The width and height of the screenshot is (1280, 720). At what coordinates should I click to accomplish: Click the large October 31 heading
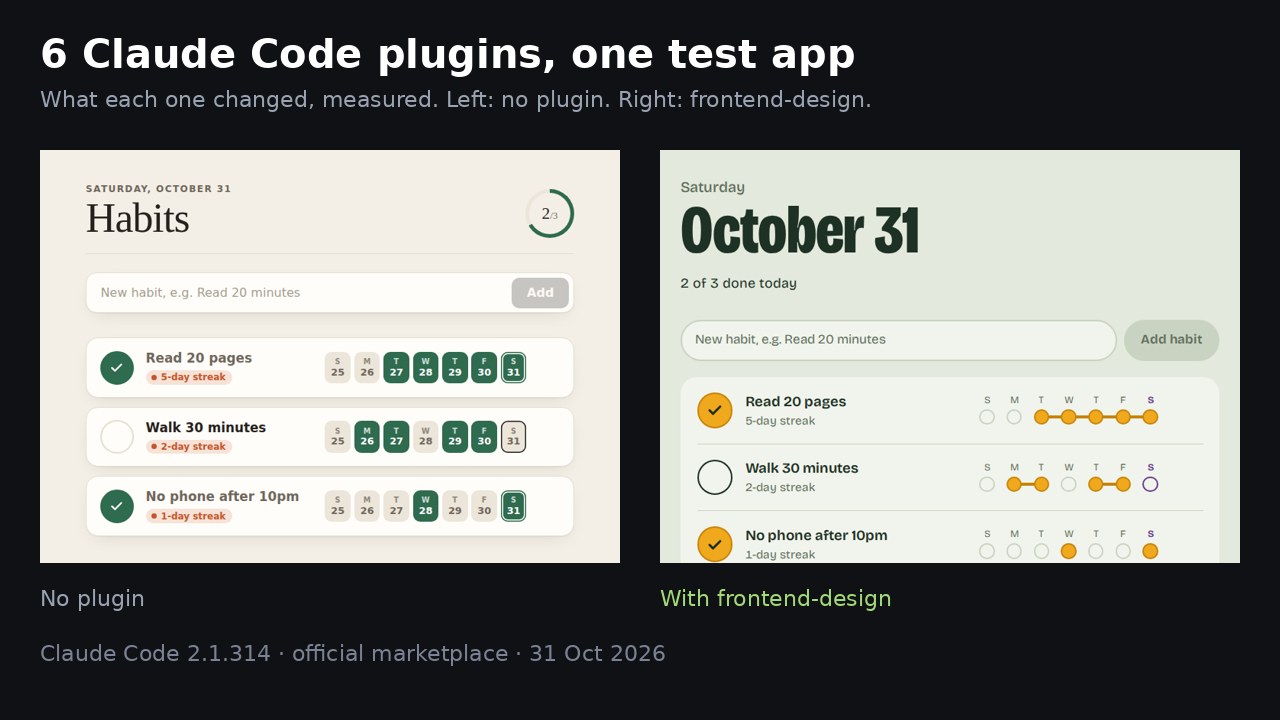[799, 230]
